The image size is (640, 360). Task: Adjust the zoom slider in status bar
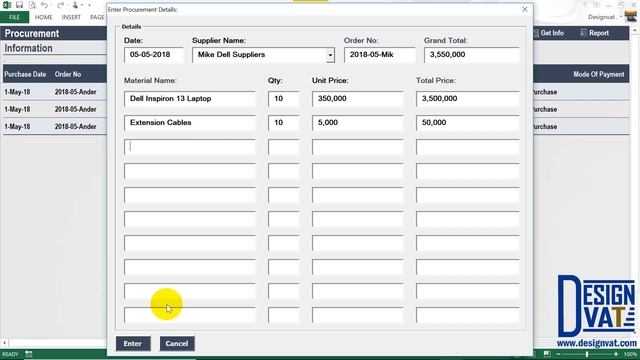click(587, 354)
